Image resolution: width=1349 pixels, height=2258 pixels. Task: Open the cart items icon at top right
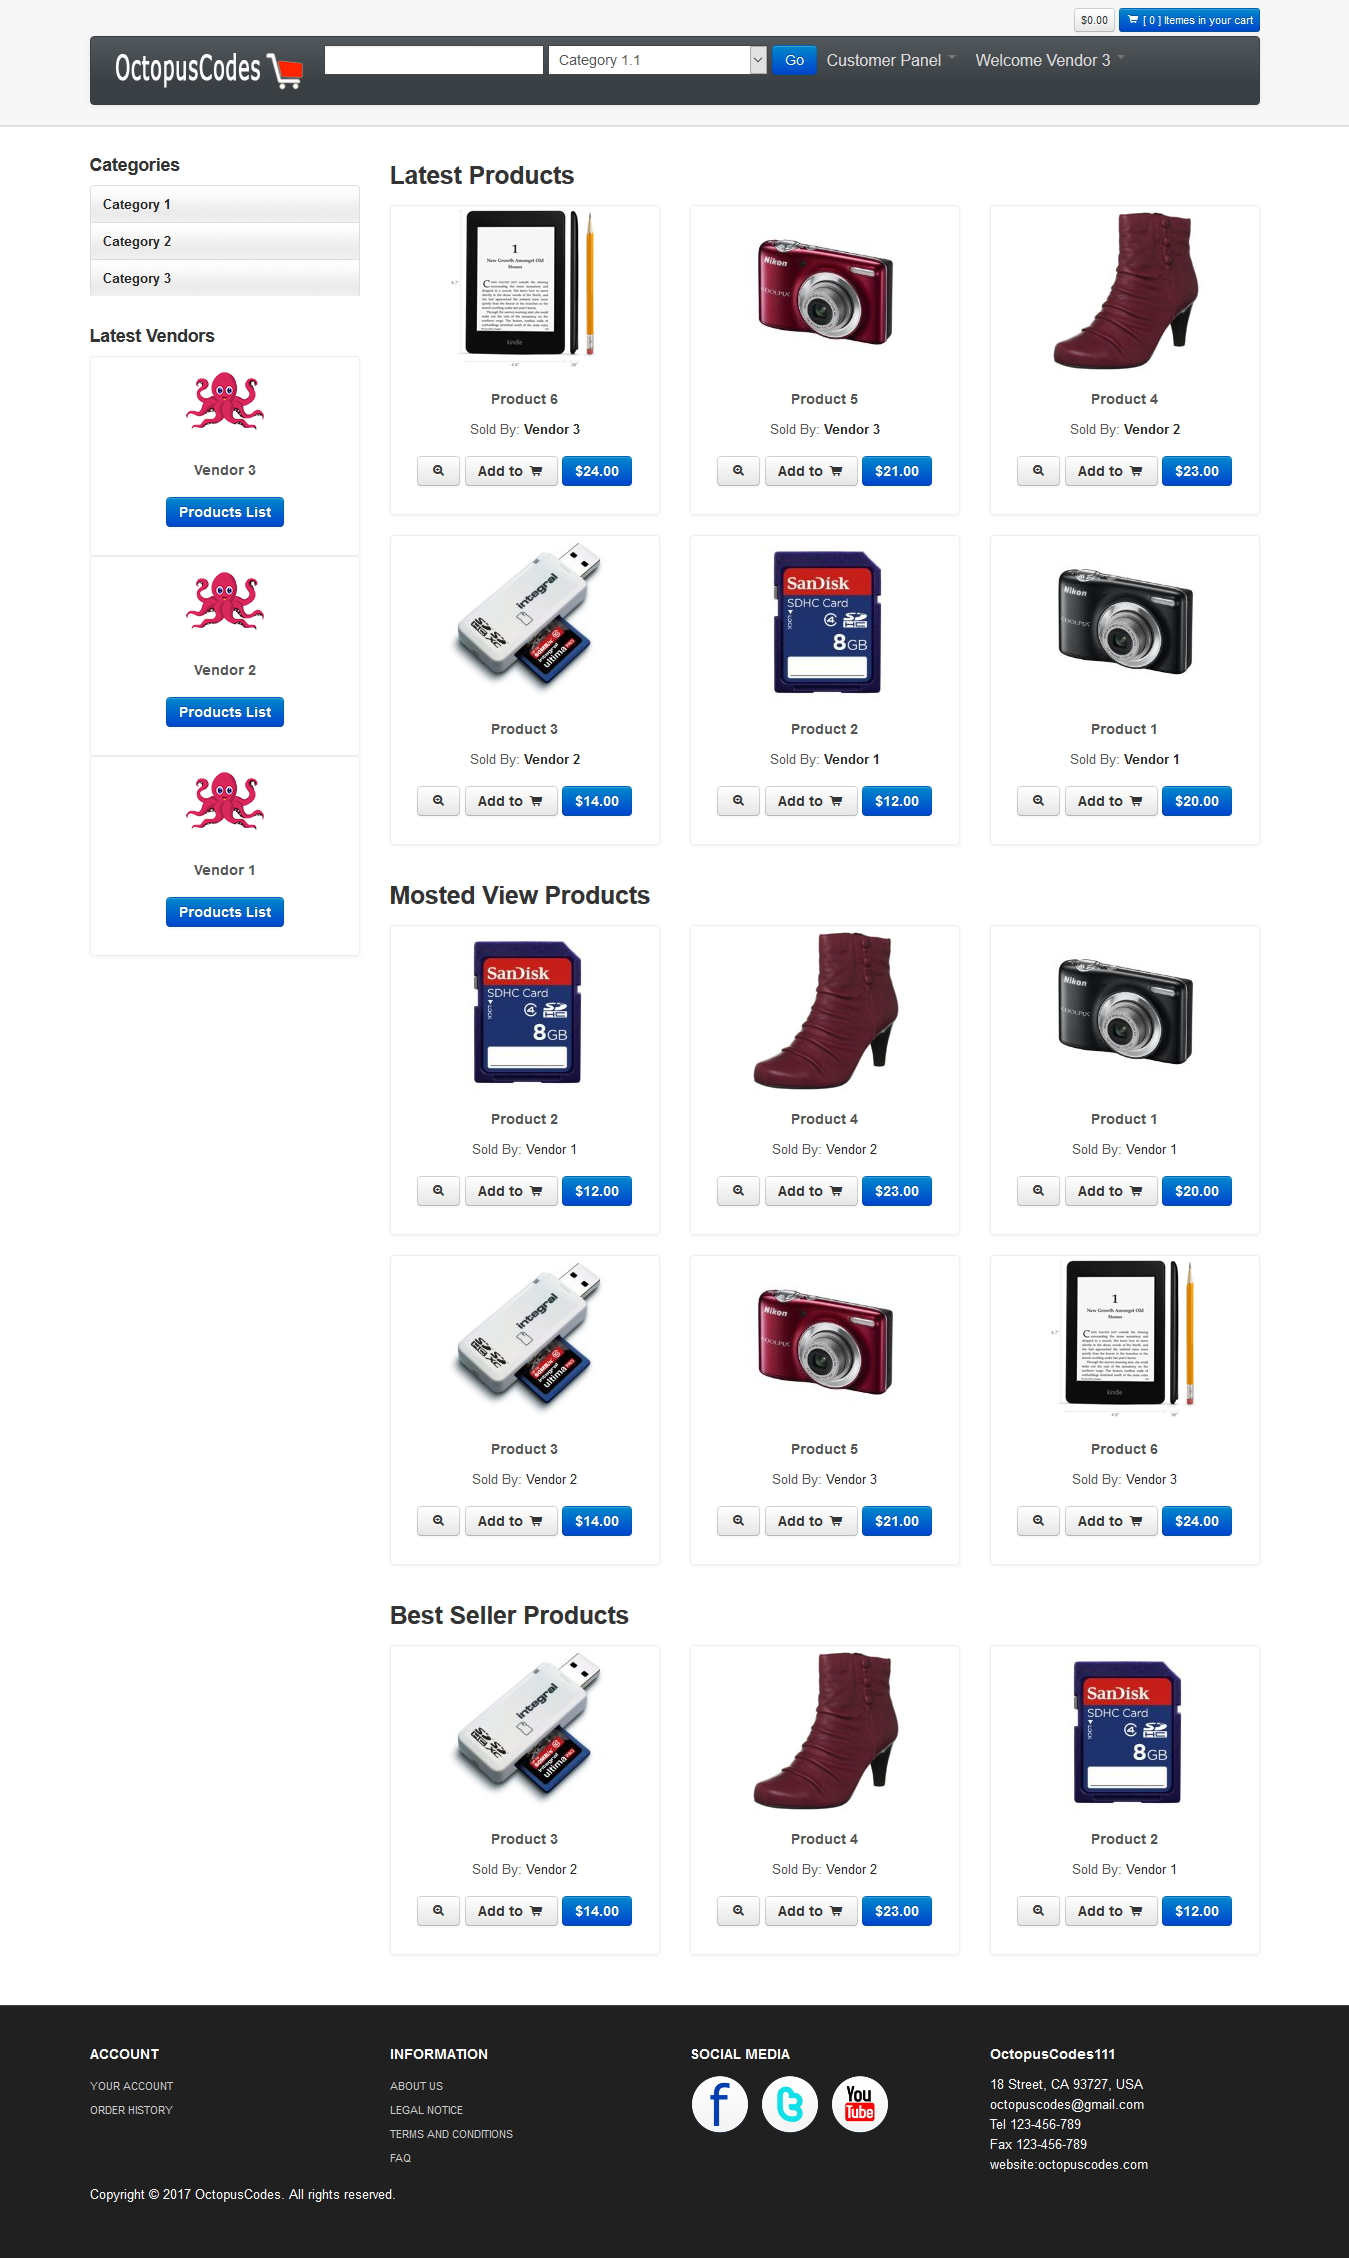1189,20
